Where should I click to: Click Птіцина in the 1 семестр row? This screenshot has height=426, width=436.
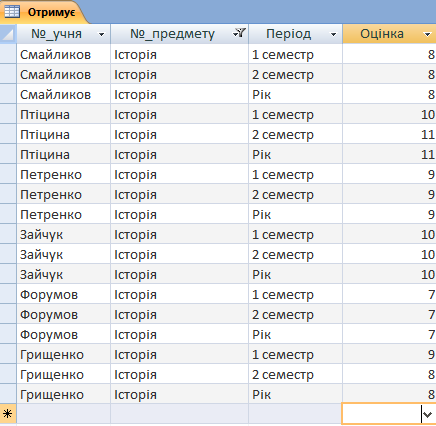(x=45, y=115)
